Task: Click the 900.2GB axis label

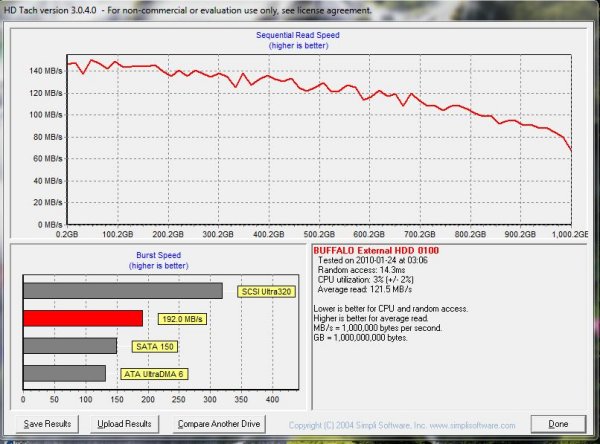Action: pyautogui.click(x=520, y=234)
